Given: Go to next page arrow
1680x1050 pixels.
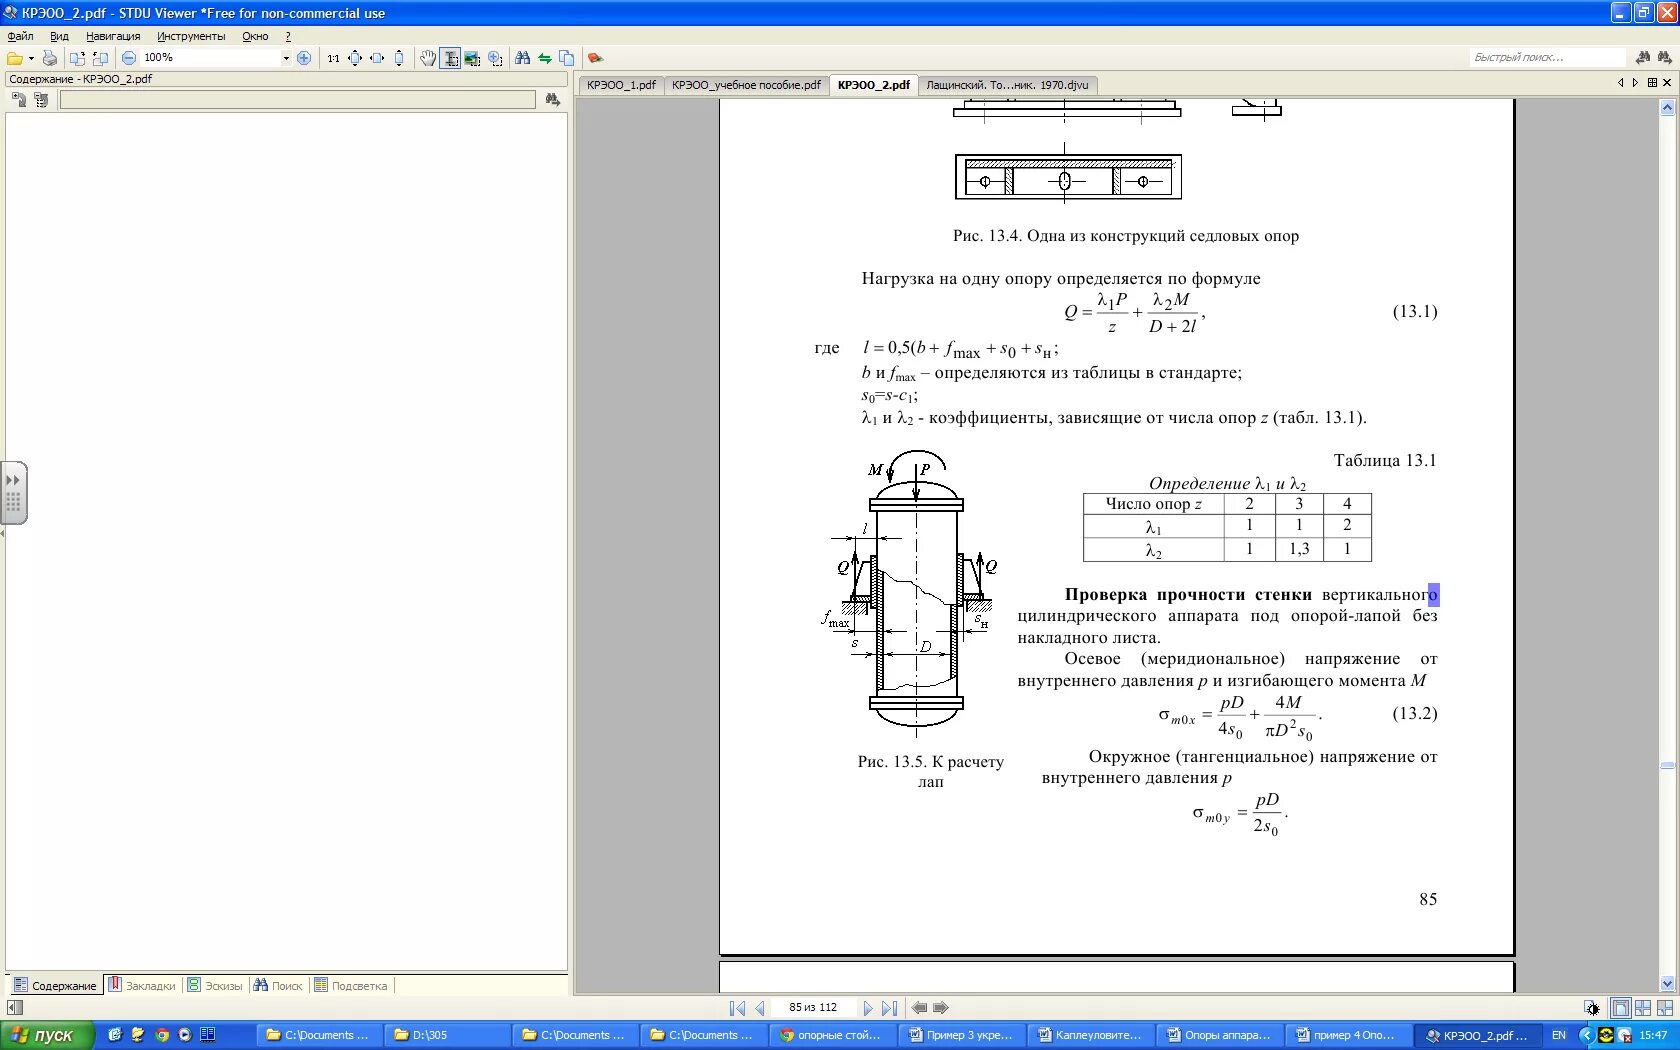Looking at the screenshot, I should tap(868, 1008).
